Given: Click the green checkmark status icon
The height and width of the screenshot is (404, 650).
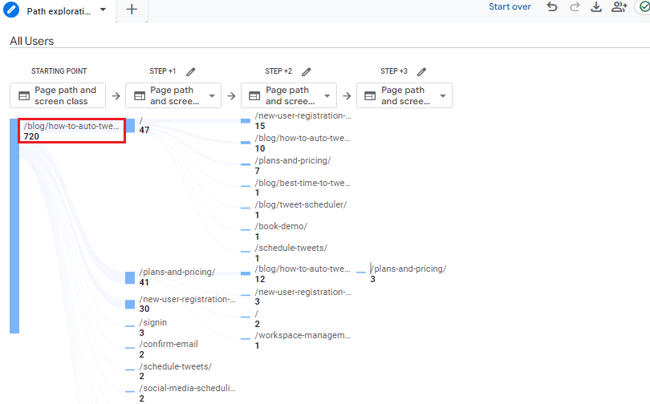Looking at the screenshot, I should pos(644,8).
